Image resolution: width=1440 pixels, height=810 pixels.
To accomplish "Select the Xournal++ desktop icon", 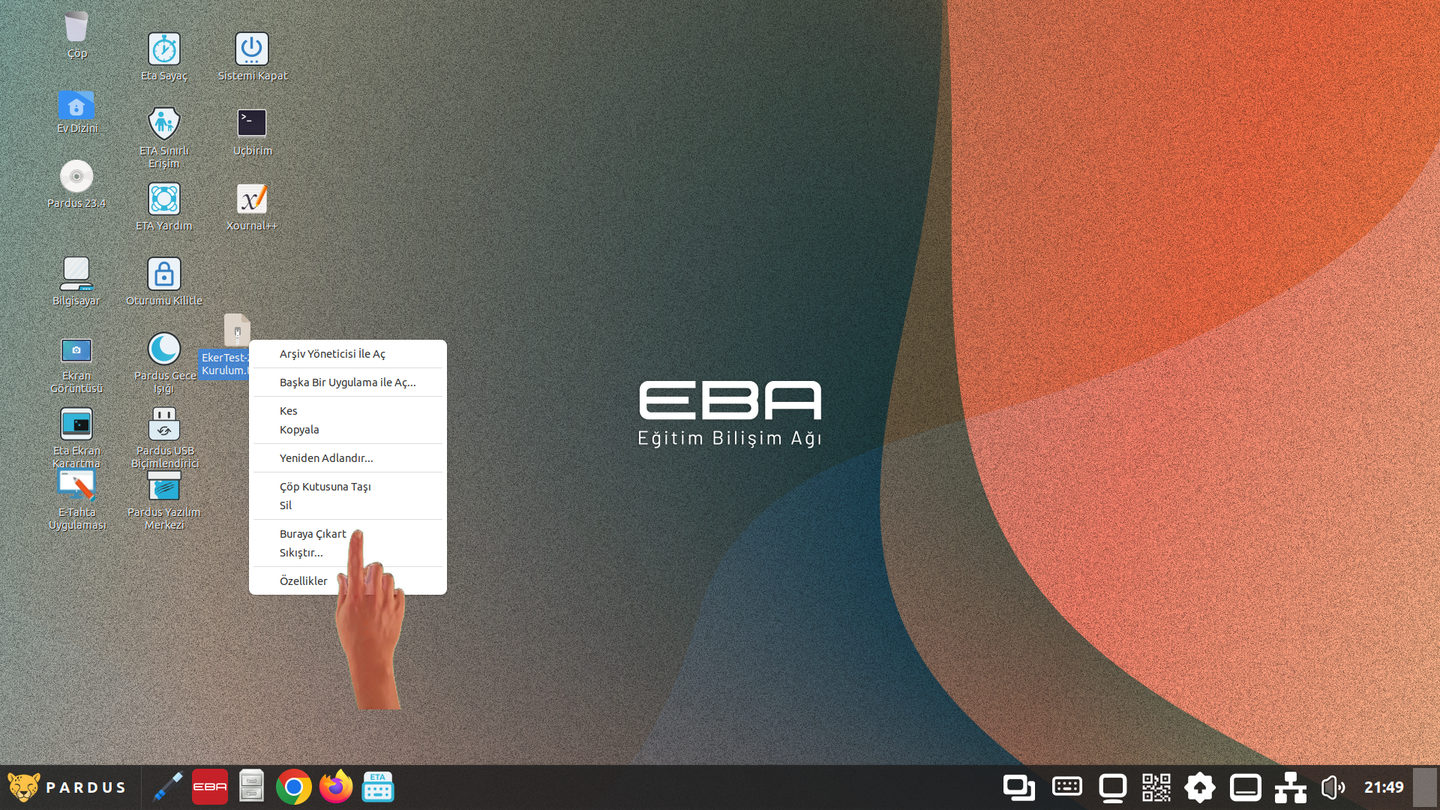I will click(x=252, y=198).
